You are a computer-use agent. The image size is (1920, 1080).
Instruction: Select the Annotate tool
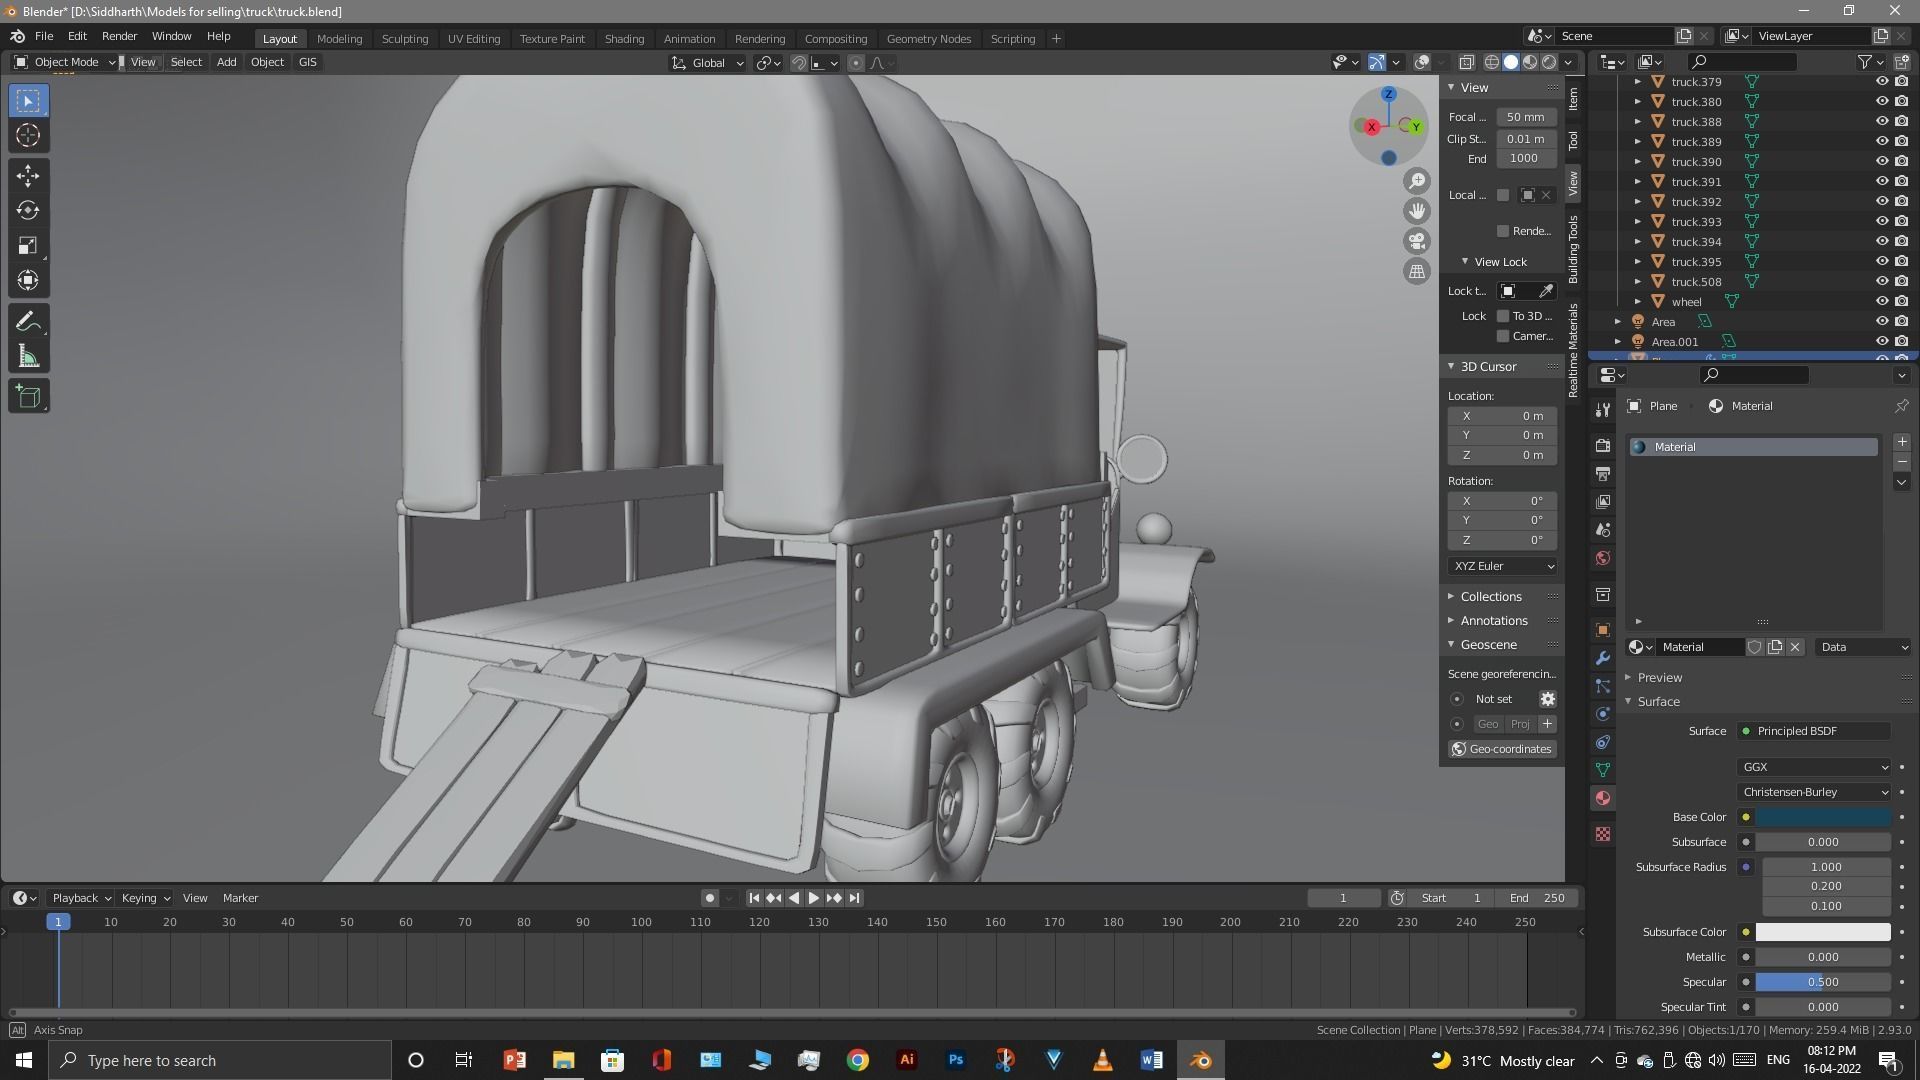[28, 322]
